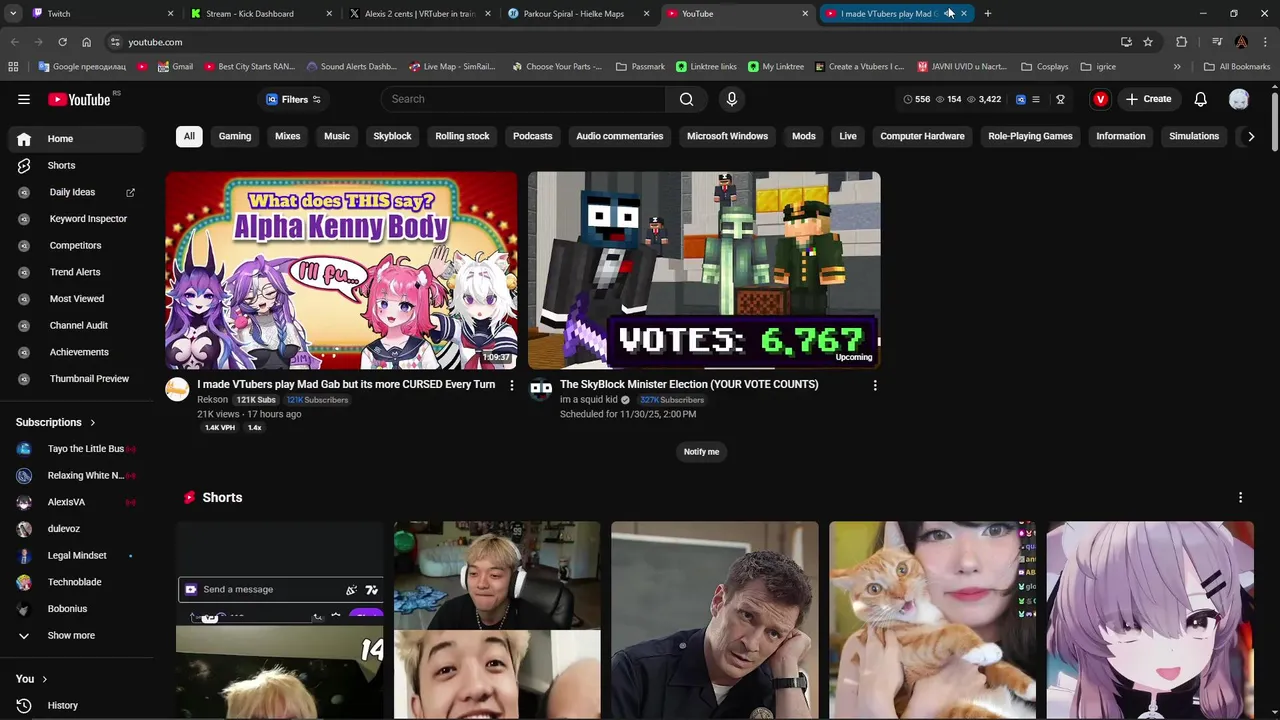Open Most Viewed in sidebar

[x=78, y=299]
